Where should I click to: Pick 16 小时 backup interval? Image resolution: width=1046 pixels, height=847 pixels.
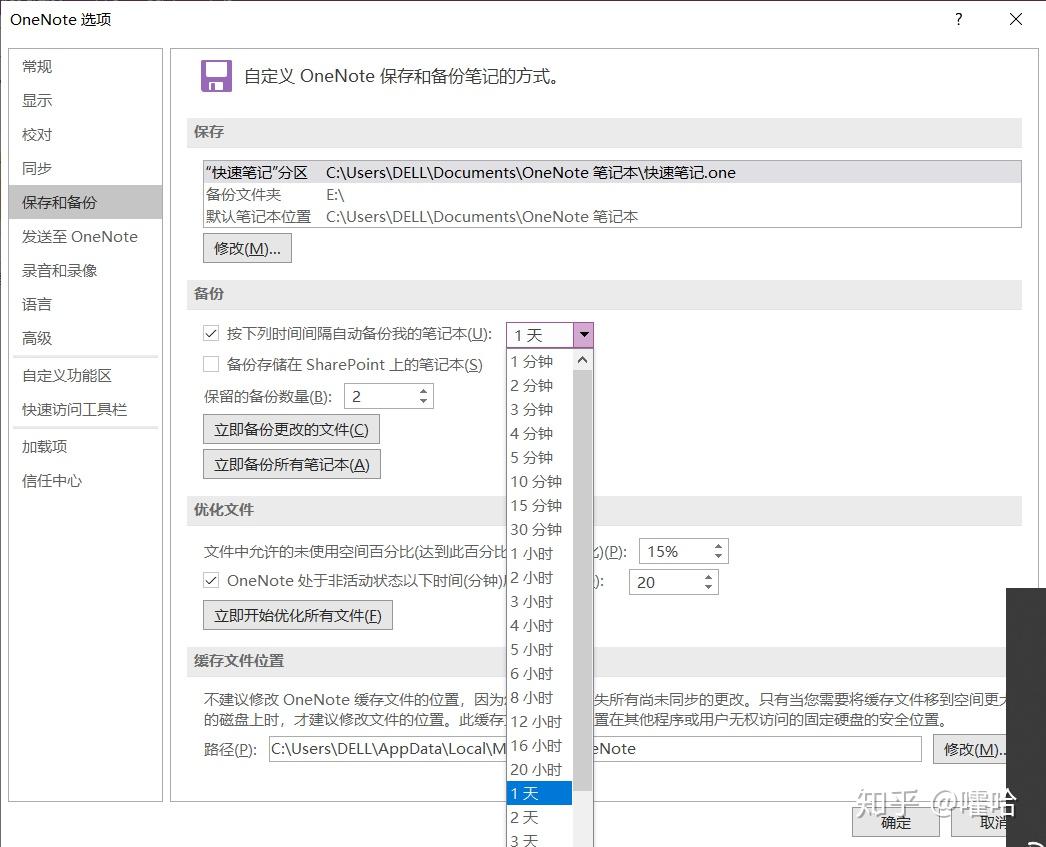540,746
